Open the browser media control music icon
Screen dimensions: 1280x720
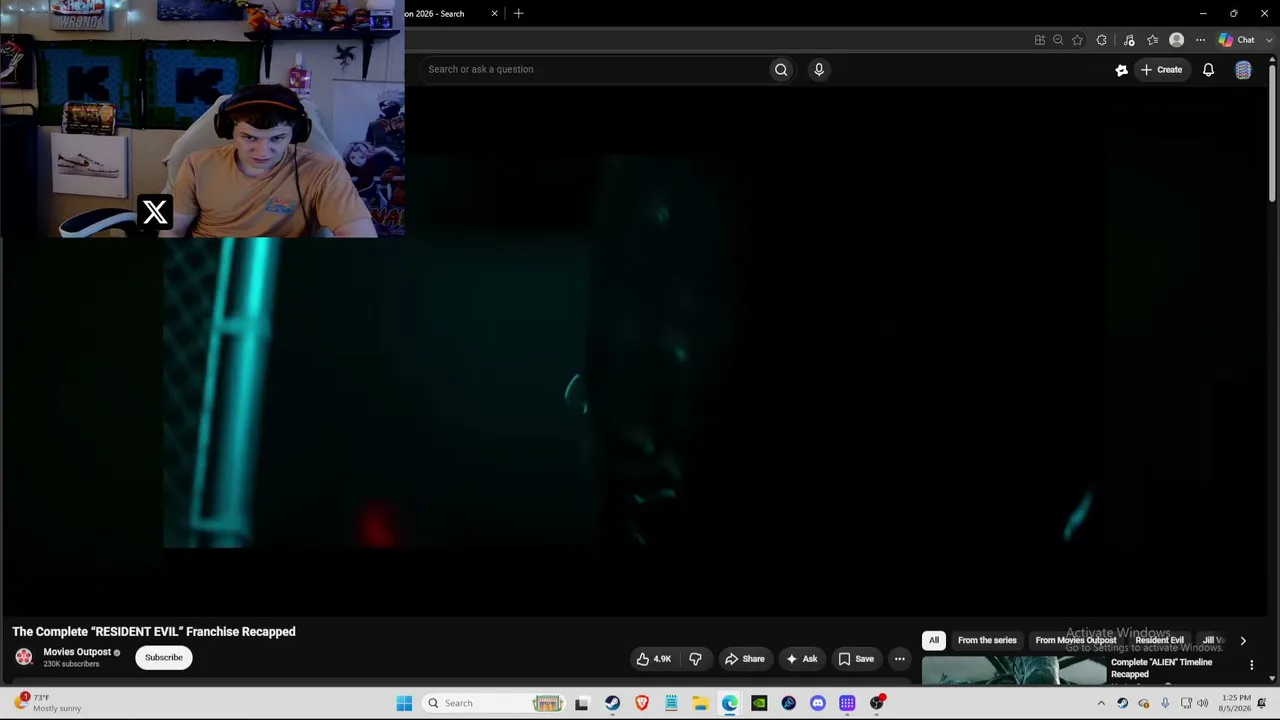pos(1129,40)
